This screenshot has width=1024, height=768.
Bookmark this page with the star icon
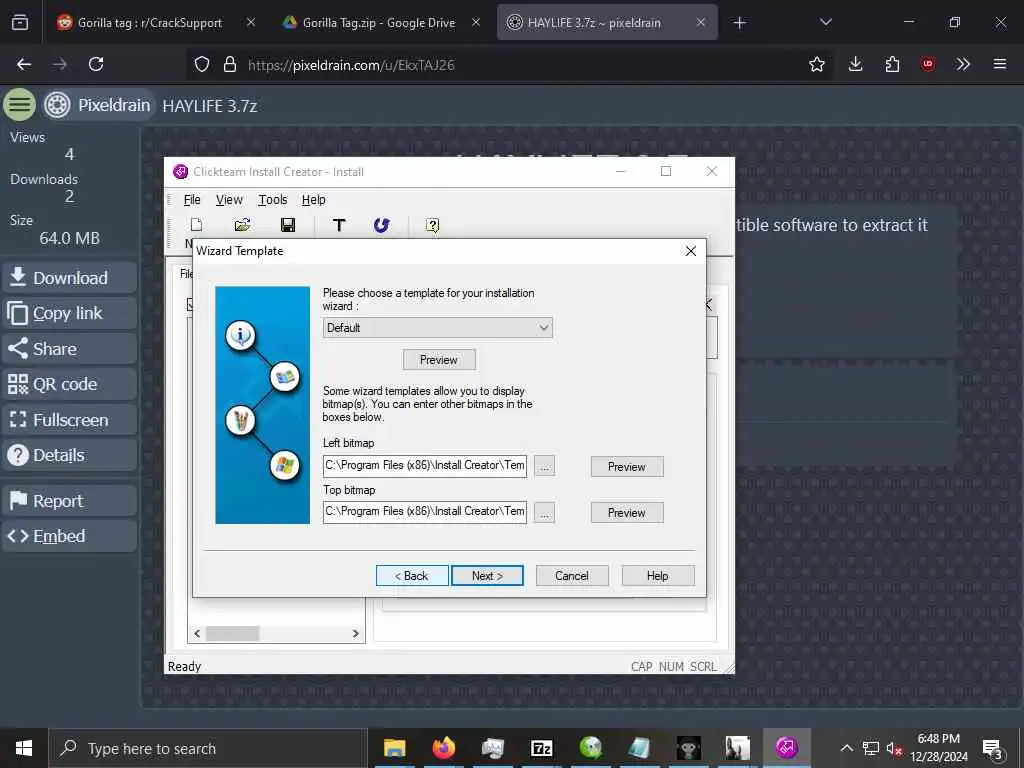(816, 64)
